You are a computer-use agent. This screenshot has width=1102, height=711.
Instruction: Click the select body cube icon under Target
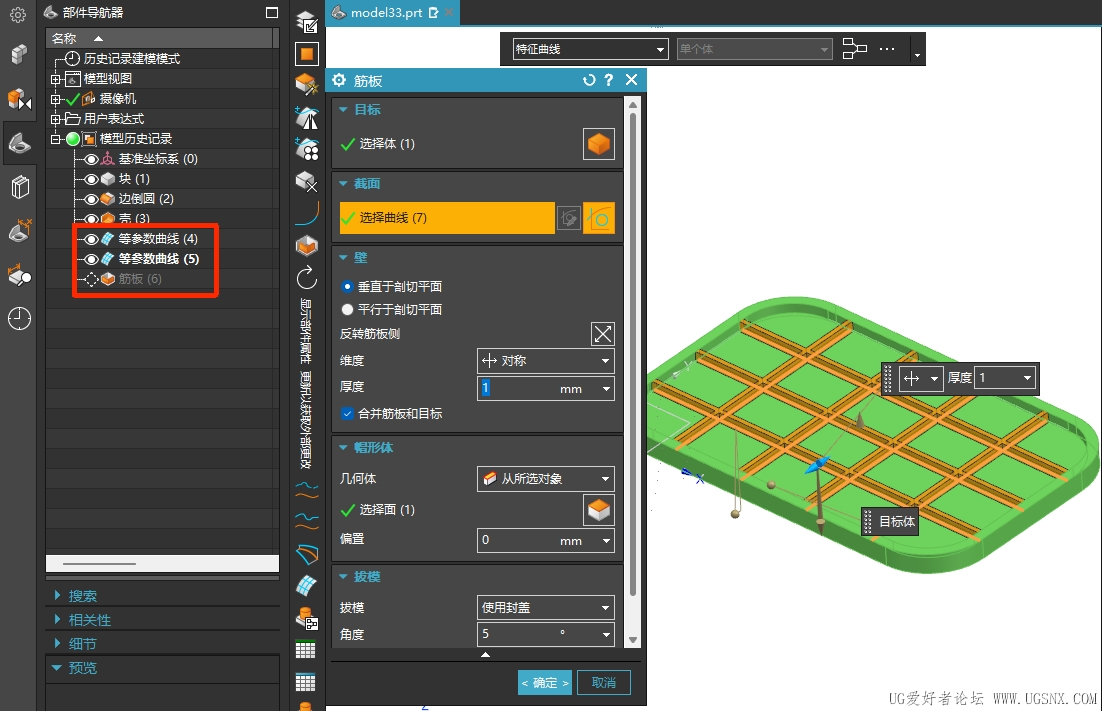point(599,144)
